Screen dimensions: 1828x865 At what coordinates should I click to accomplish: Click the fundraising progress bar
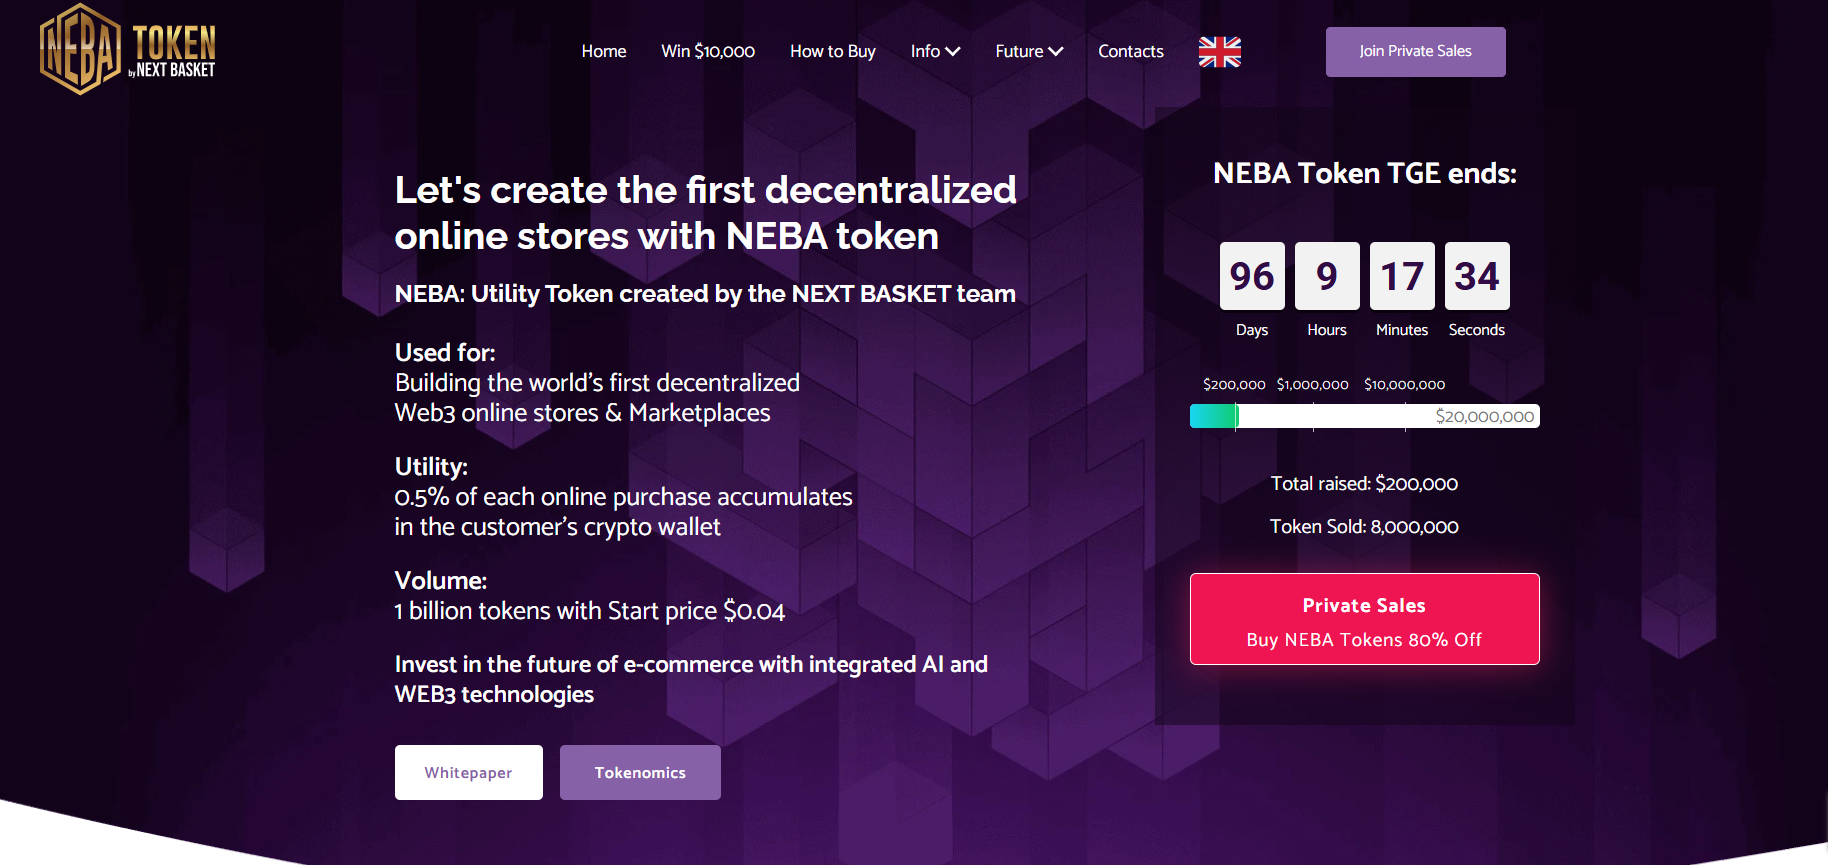pyautogui.click(x=1364, y=416)
